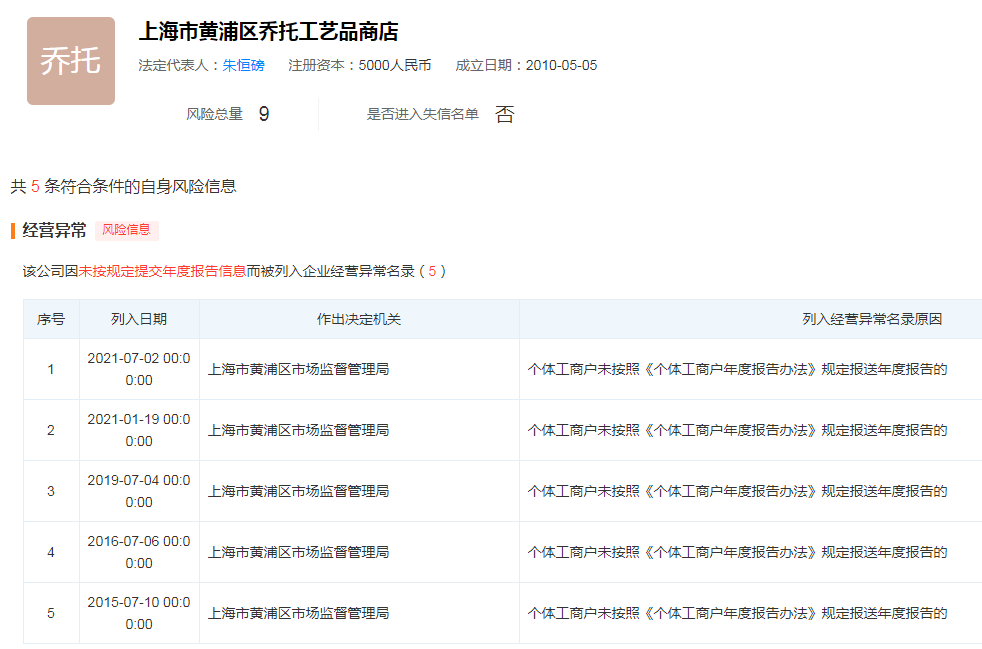Click the 否 dishonest-list value

tap(504, 114)
